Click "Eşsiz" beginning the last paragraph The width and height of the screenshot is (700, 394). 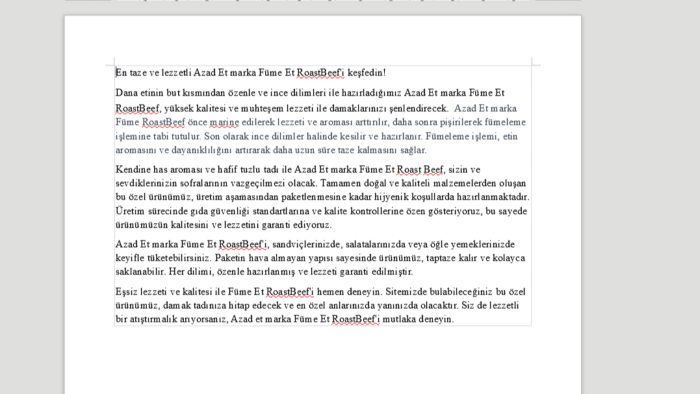pyautogui.click(x=126, y=292)
